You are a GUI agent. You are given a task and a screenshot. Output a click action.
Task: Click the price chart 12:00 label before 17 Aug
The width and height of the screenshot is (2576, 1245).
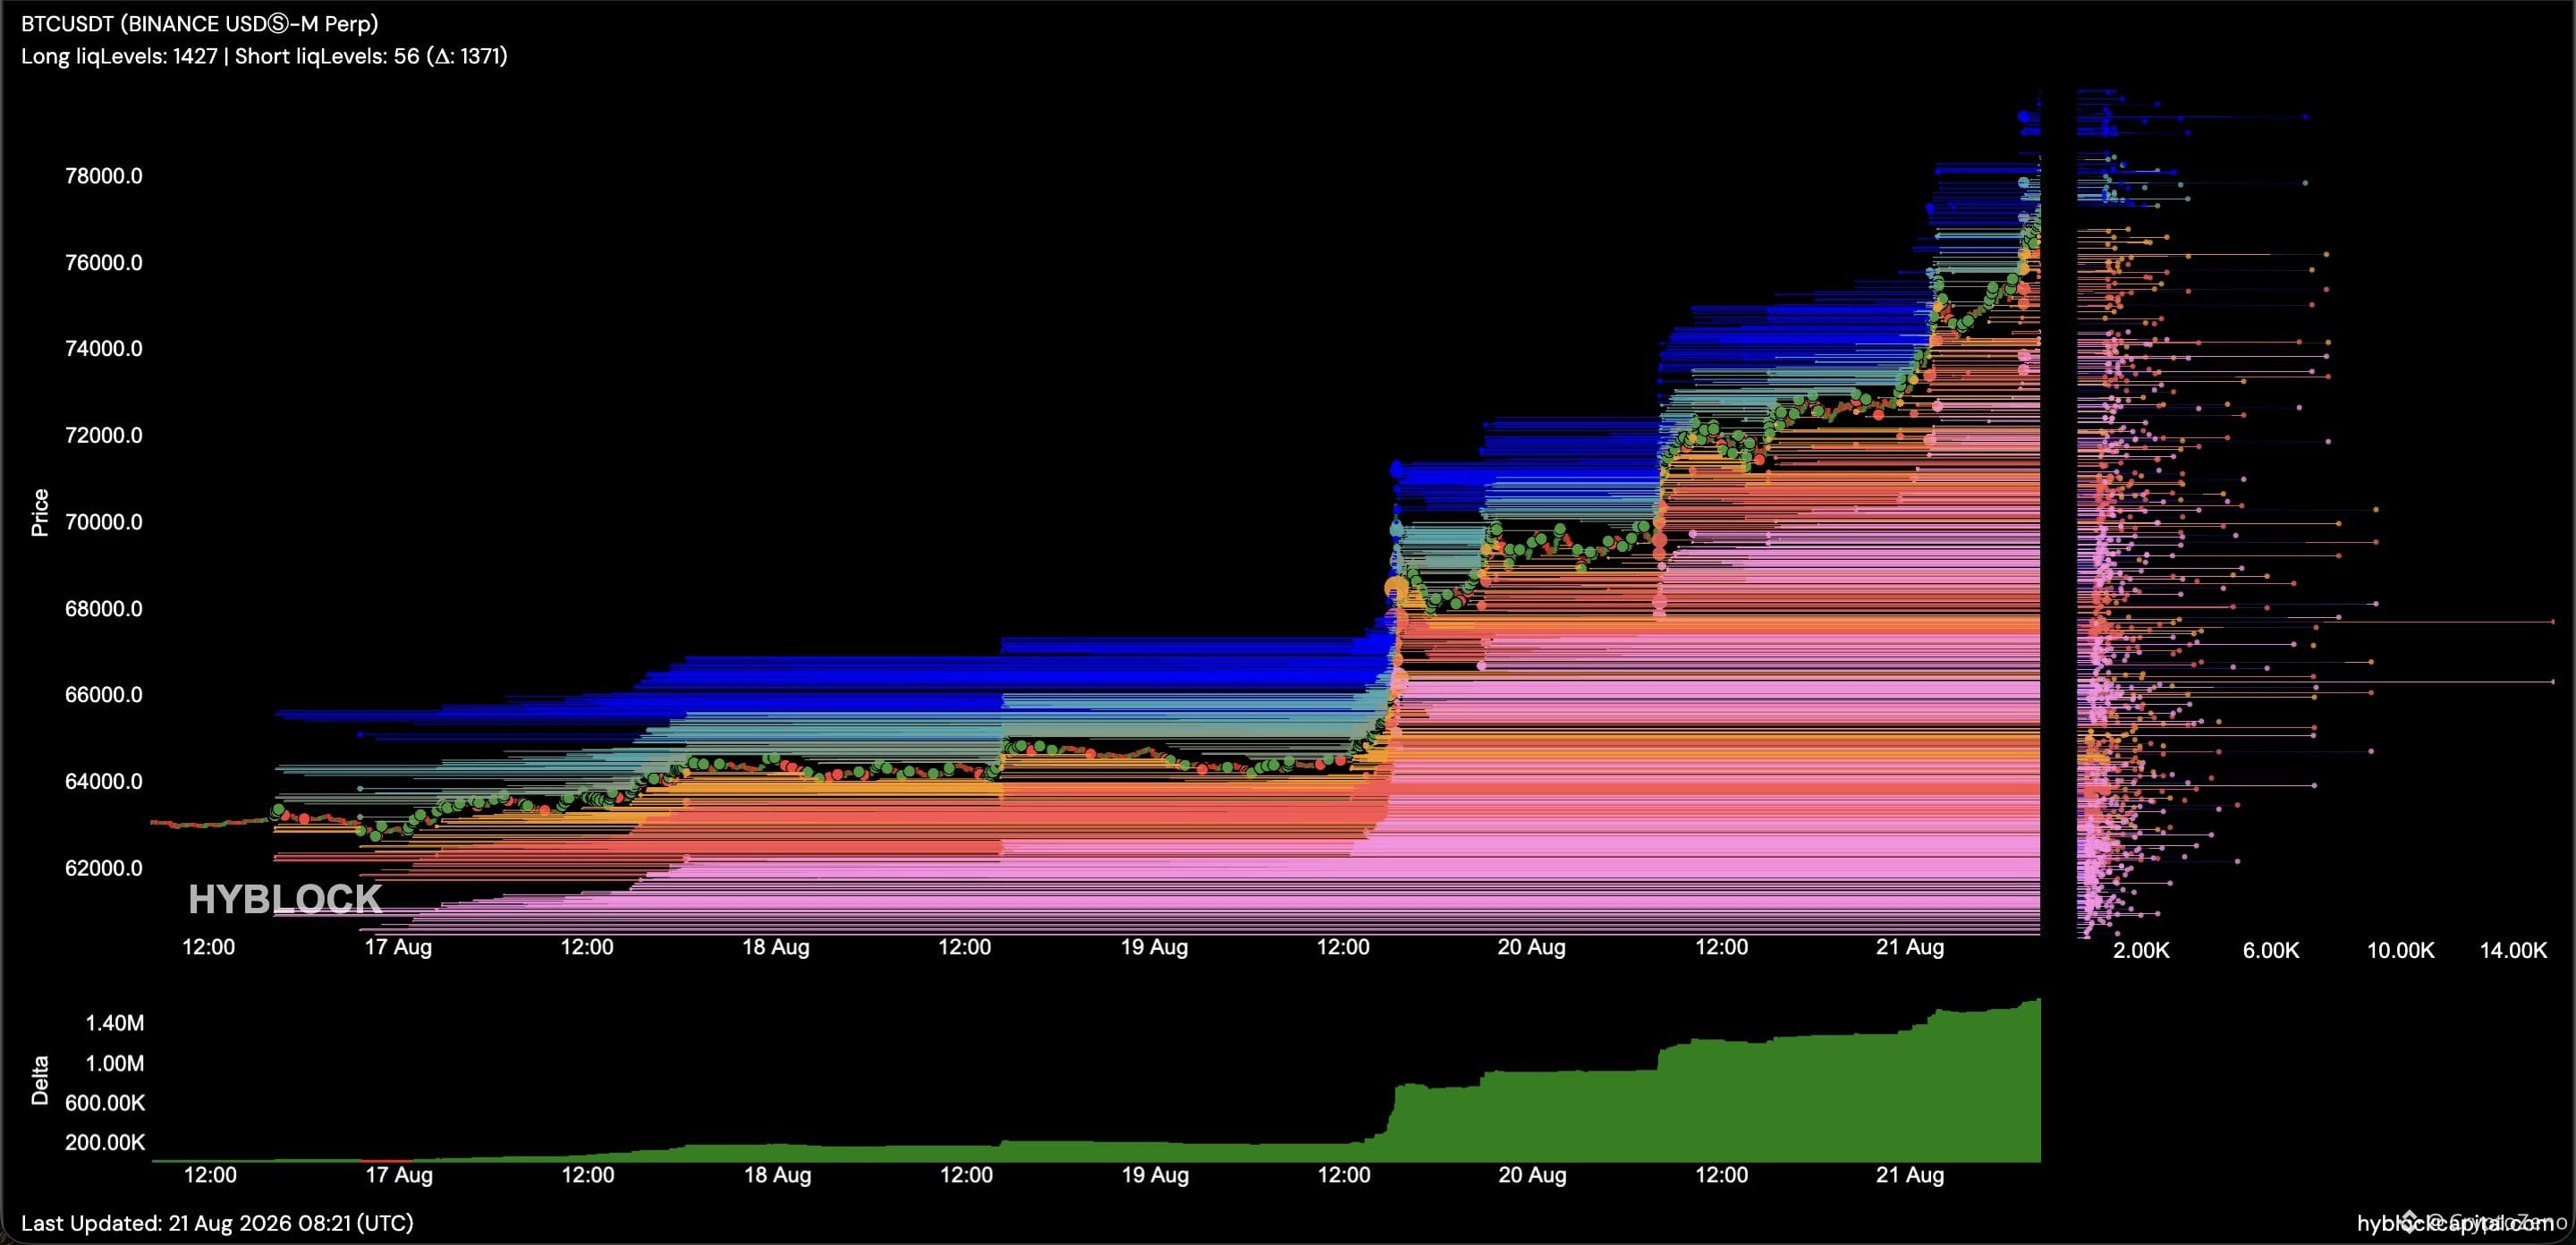(209, 947)
